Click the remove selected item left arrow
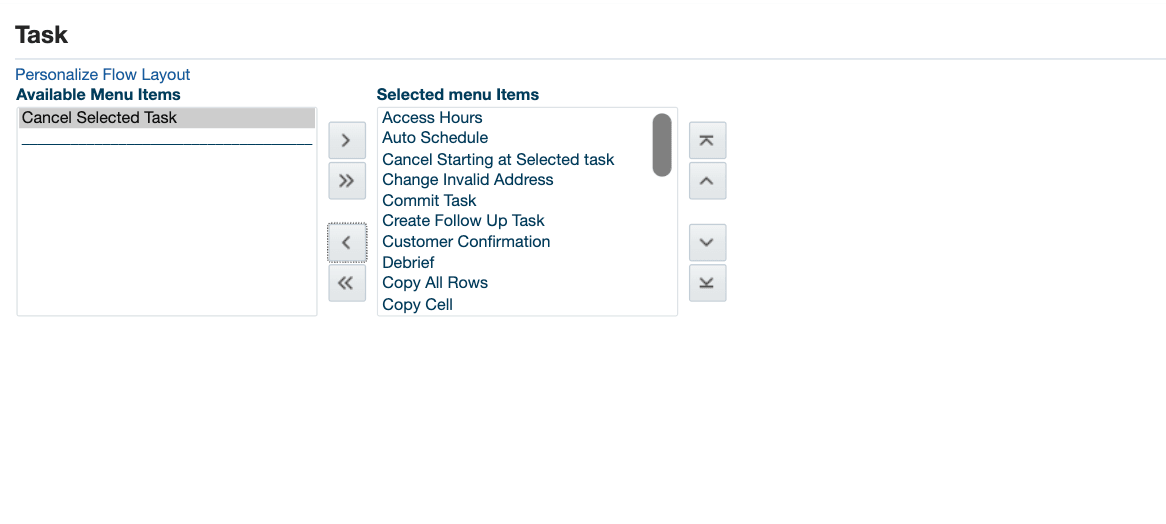 point(347,242)
